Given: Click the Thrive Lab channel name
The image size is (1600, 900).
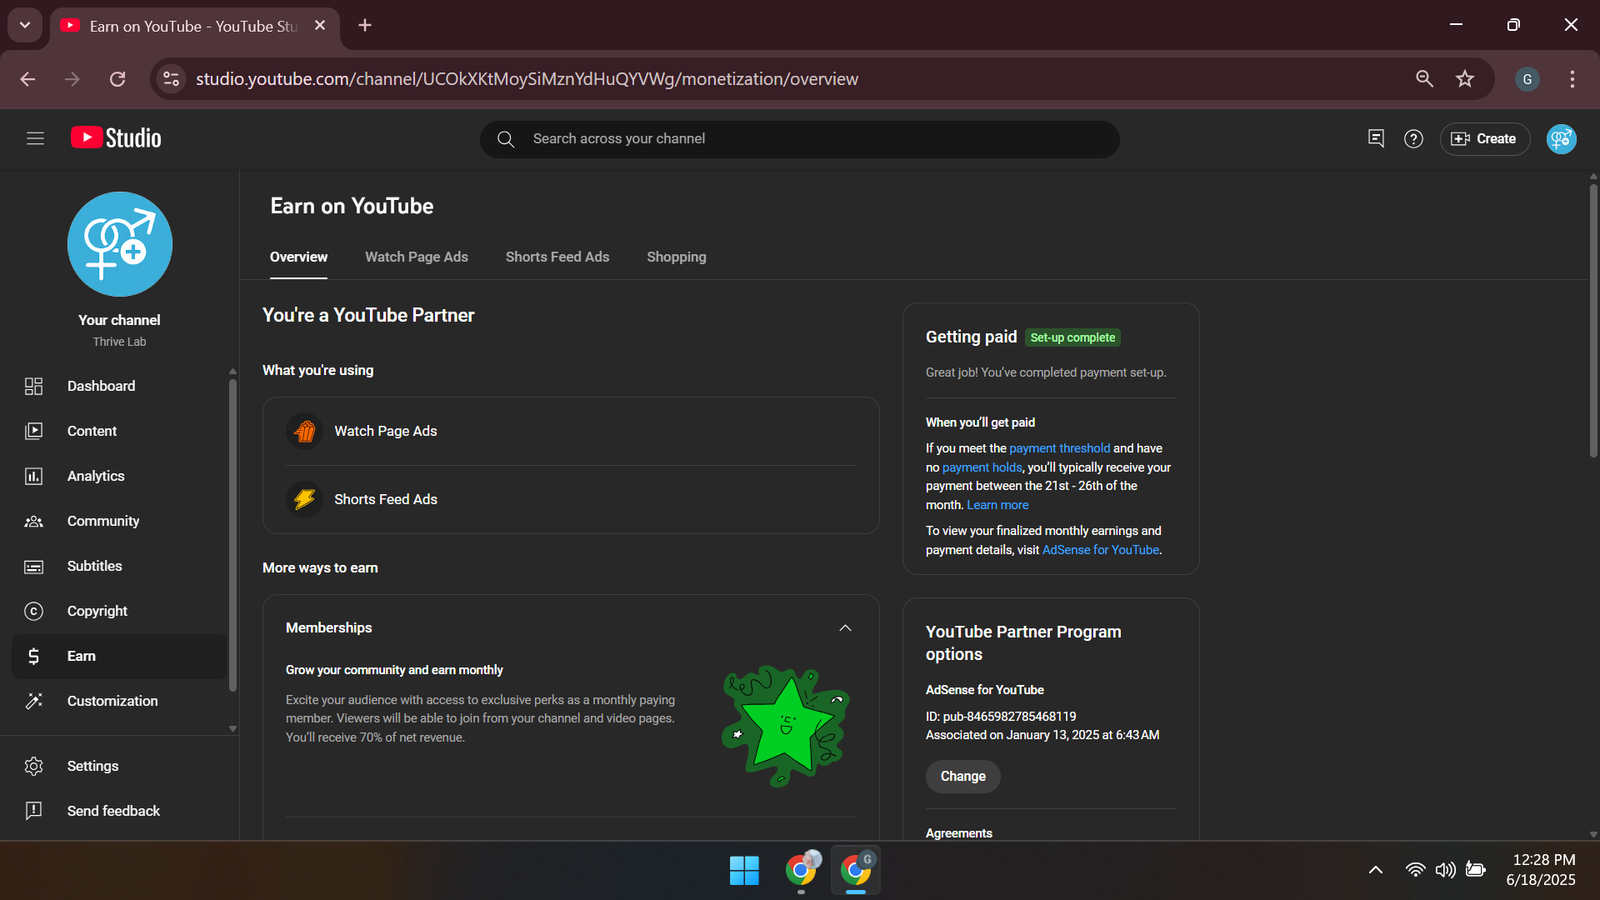Looking at the screenshot, I should (x=120, y=342).
